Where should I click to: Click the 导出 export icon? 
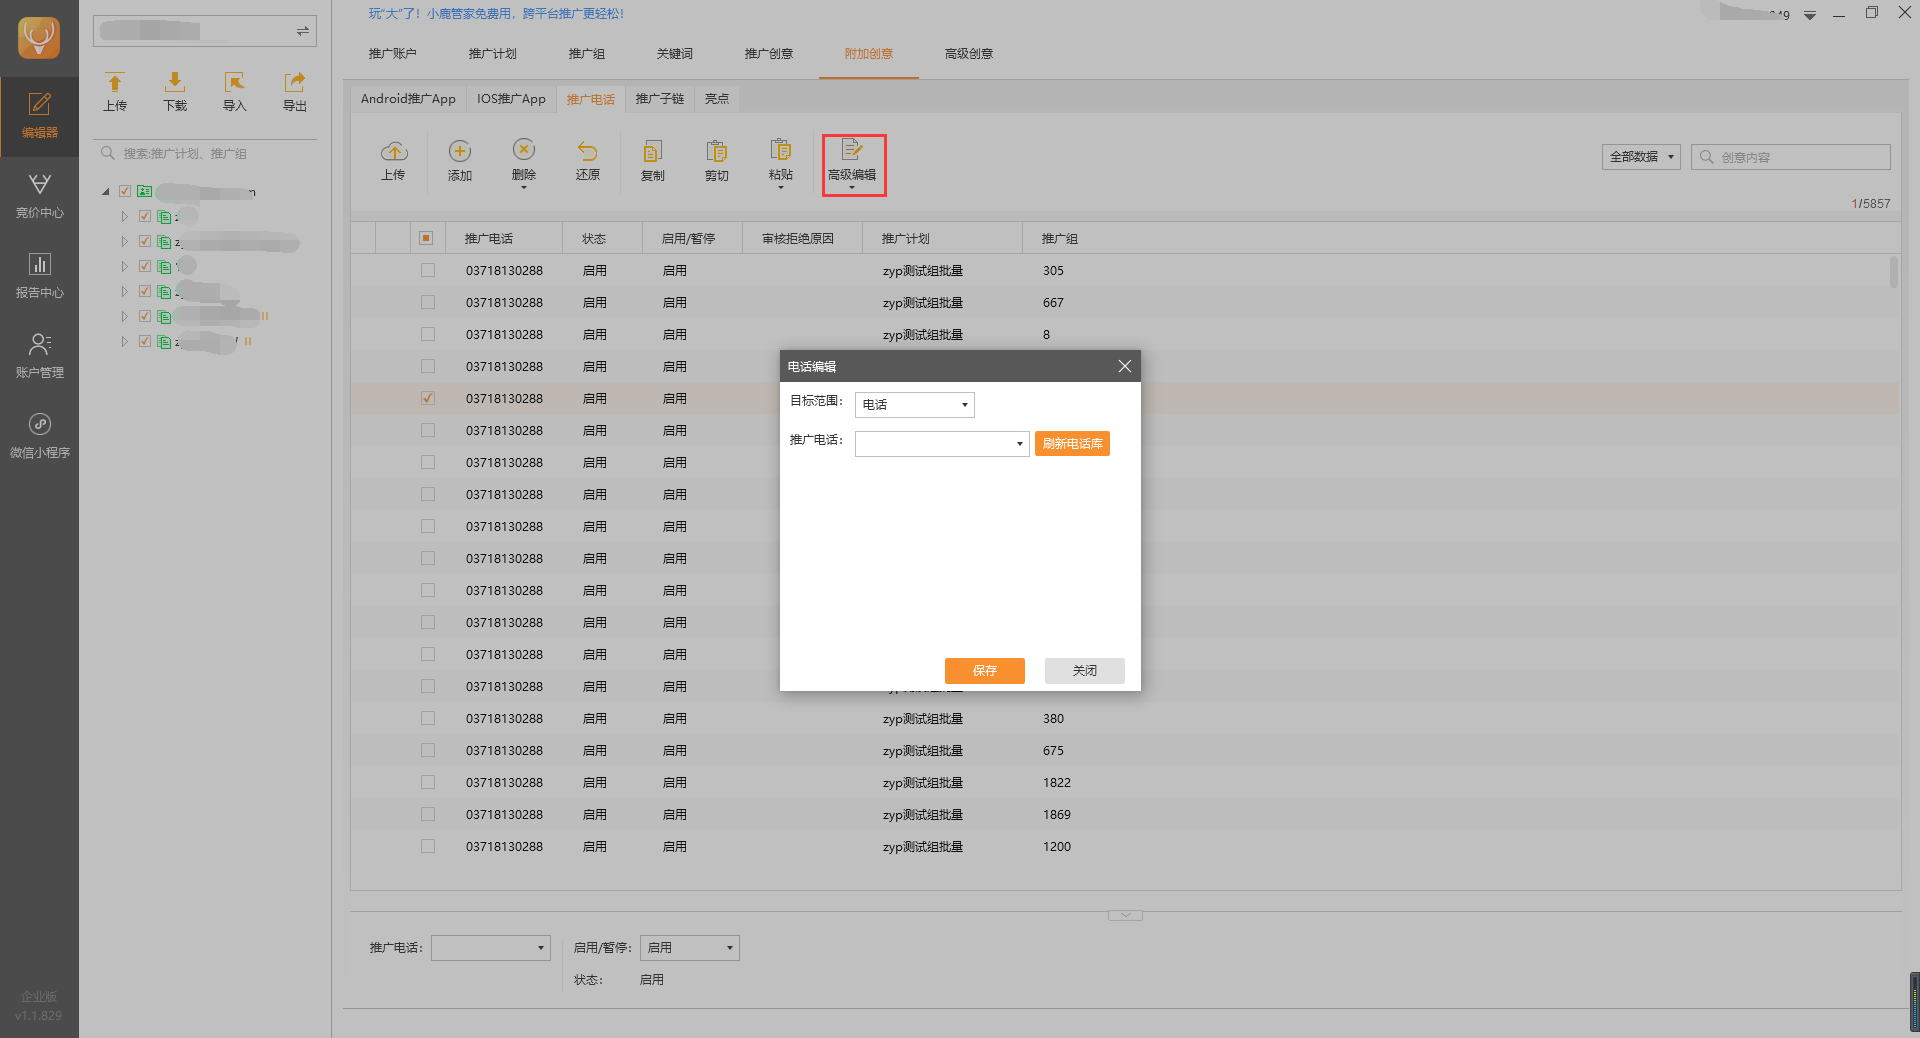(294, 91)
